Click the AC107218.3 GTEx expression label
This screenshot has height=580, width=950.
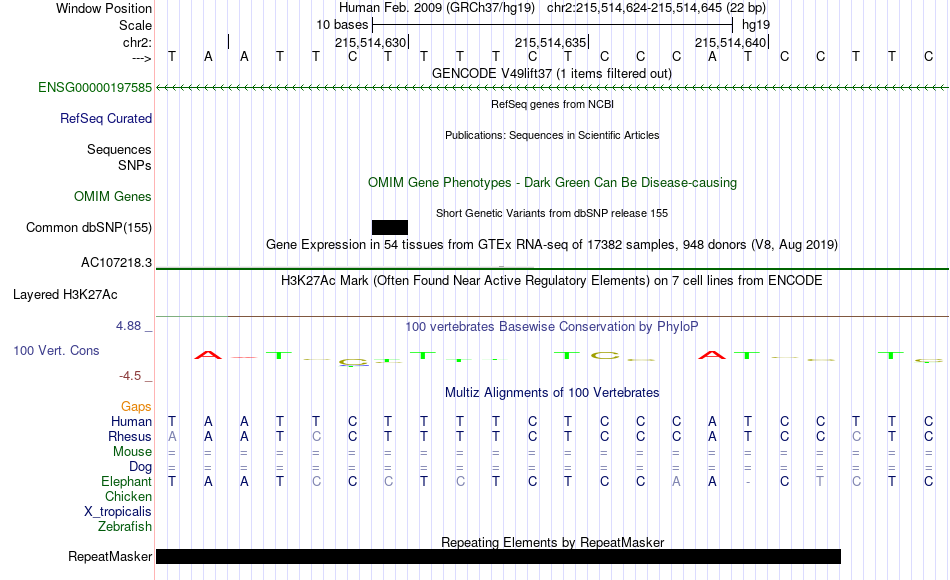point(116,262)
